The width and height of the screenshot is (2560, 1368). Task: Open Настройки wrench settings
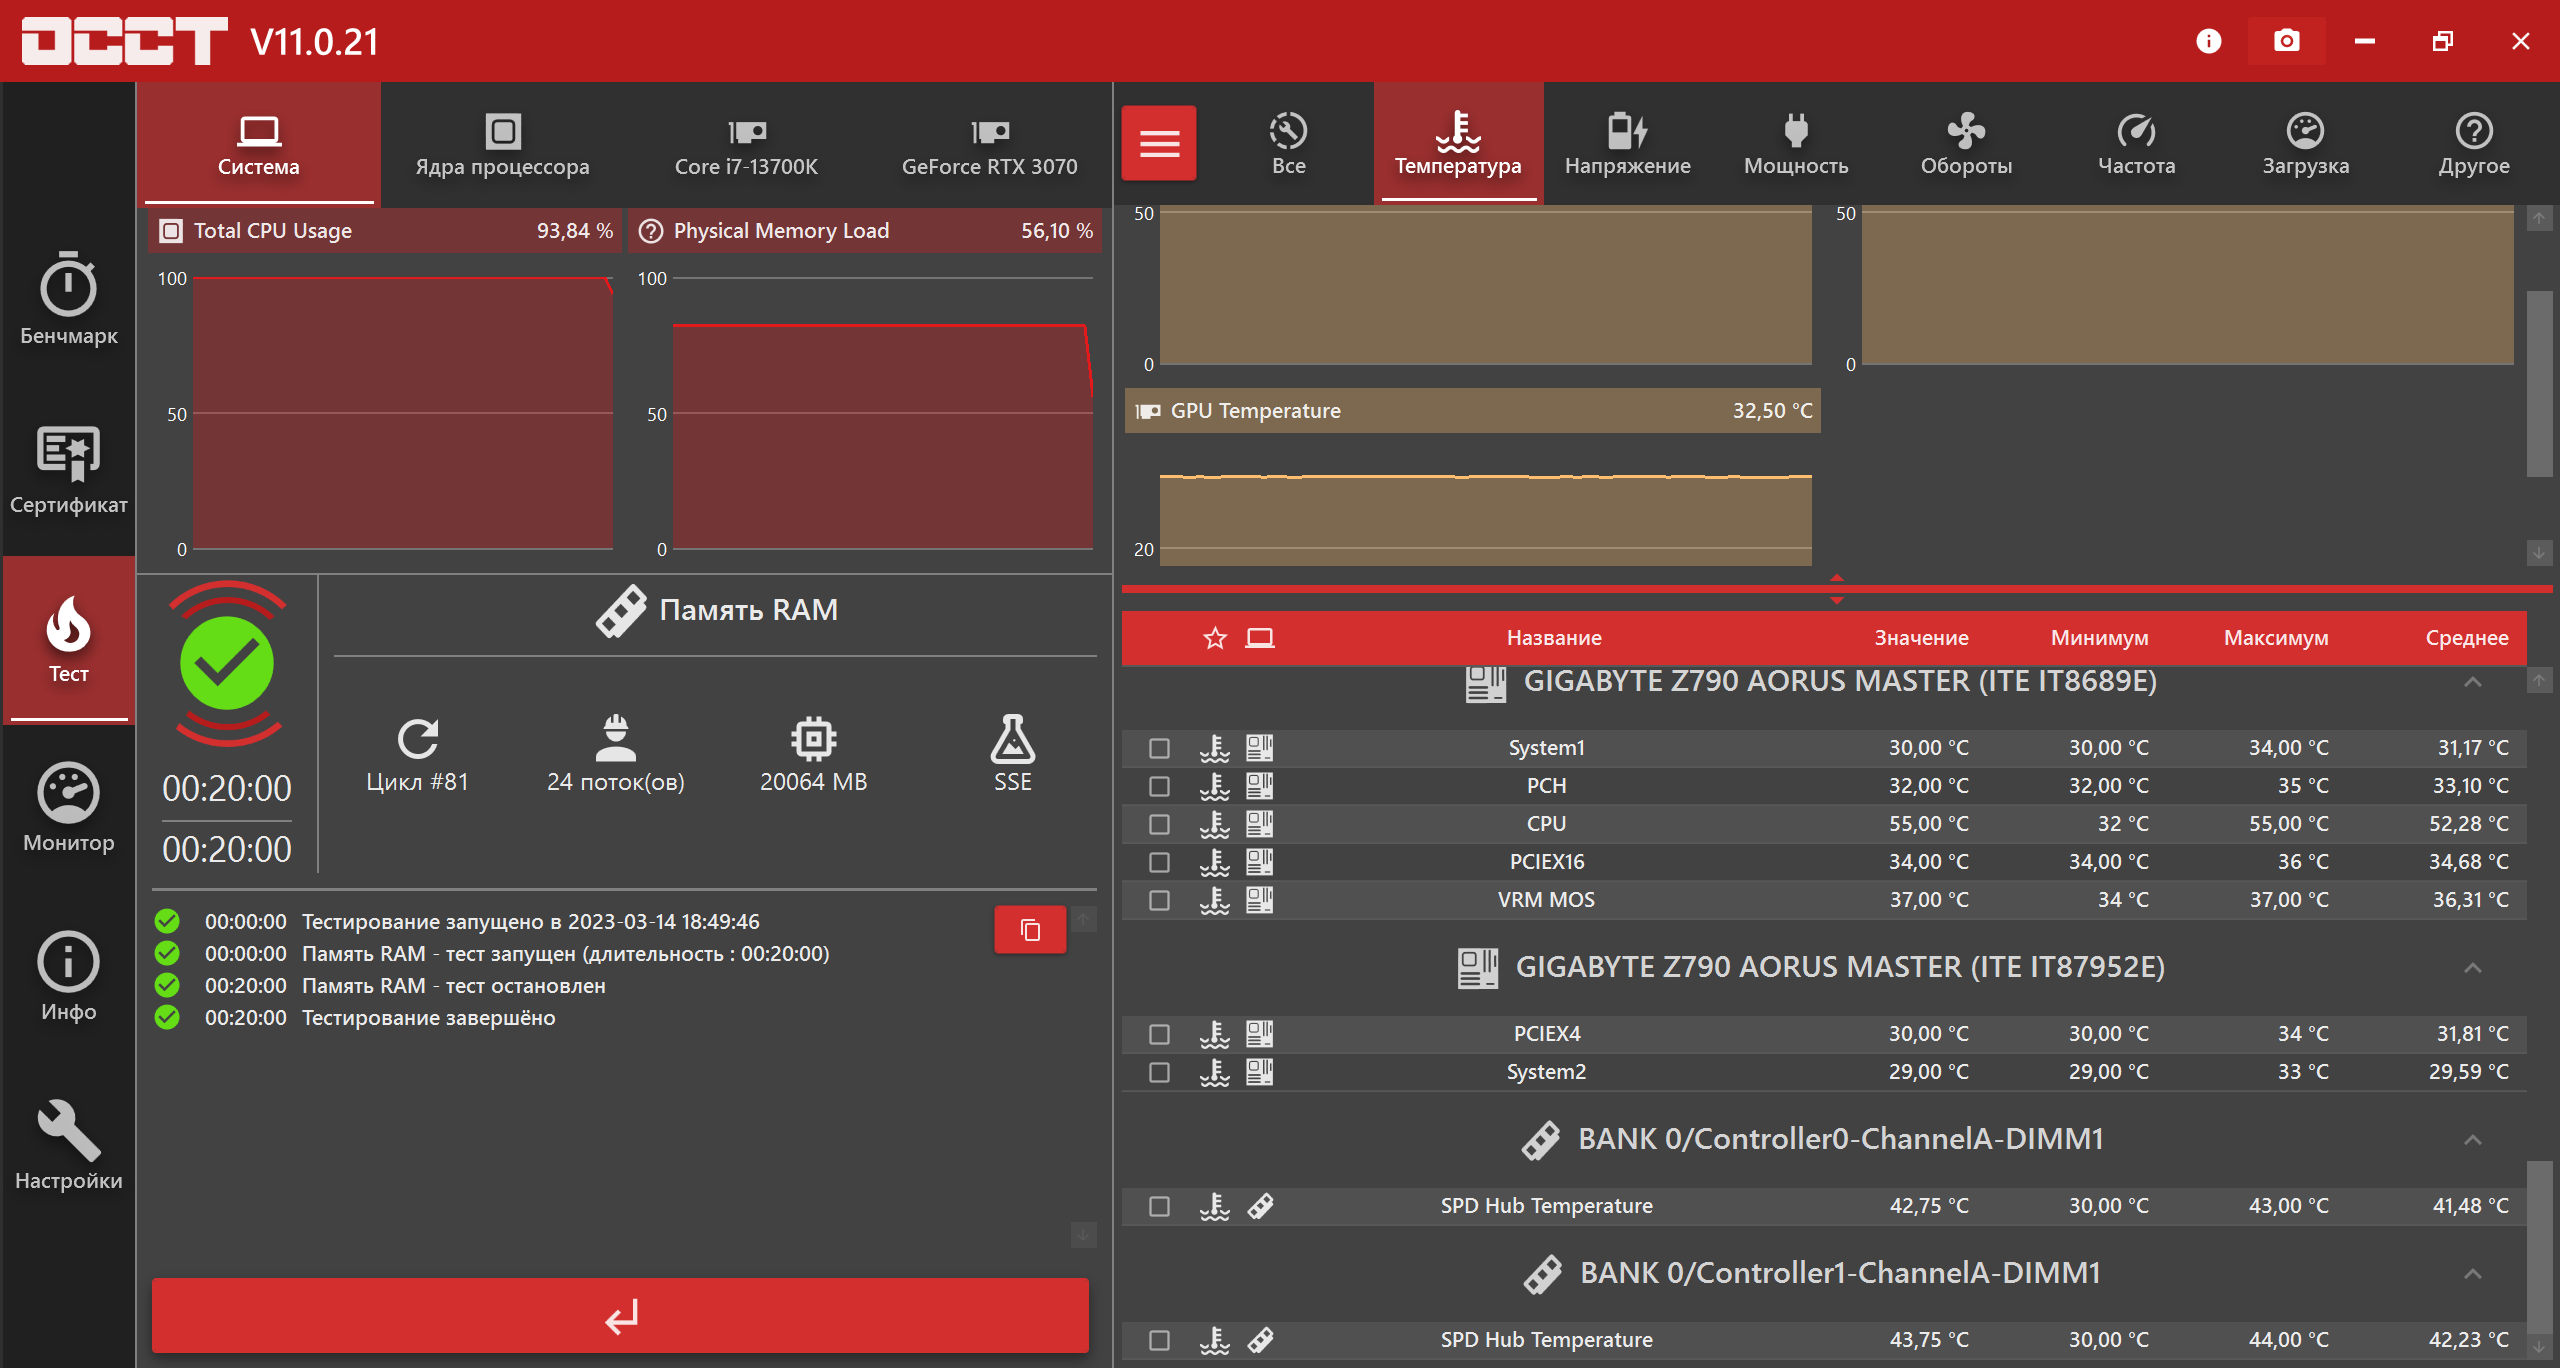[x=68, y=1146]
